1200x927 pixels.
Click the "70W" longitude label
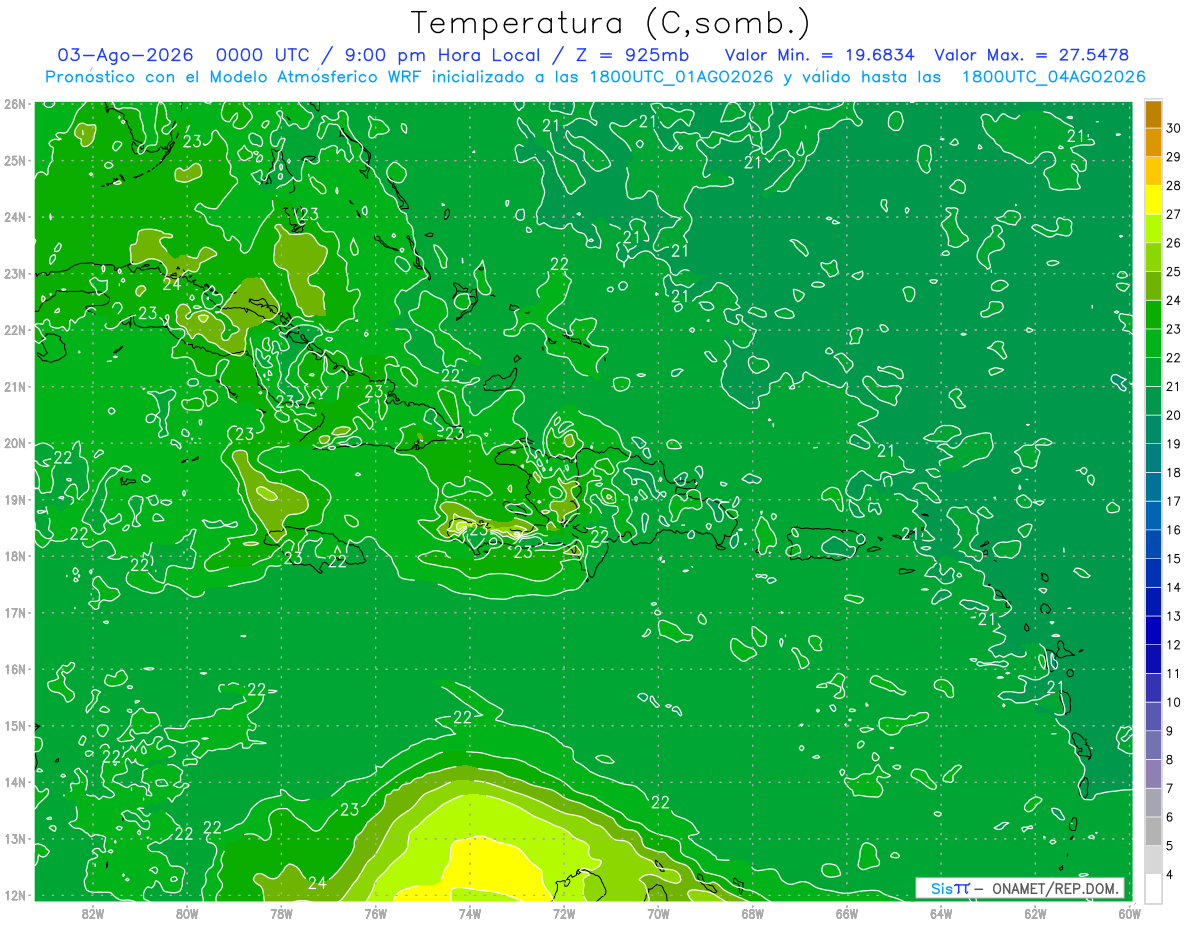point(658,913)
